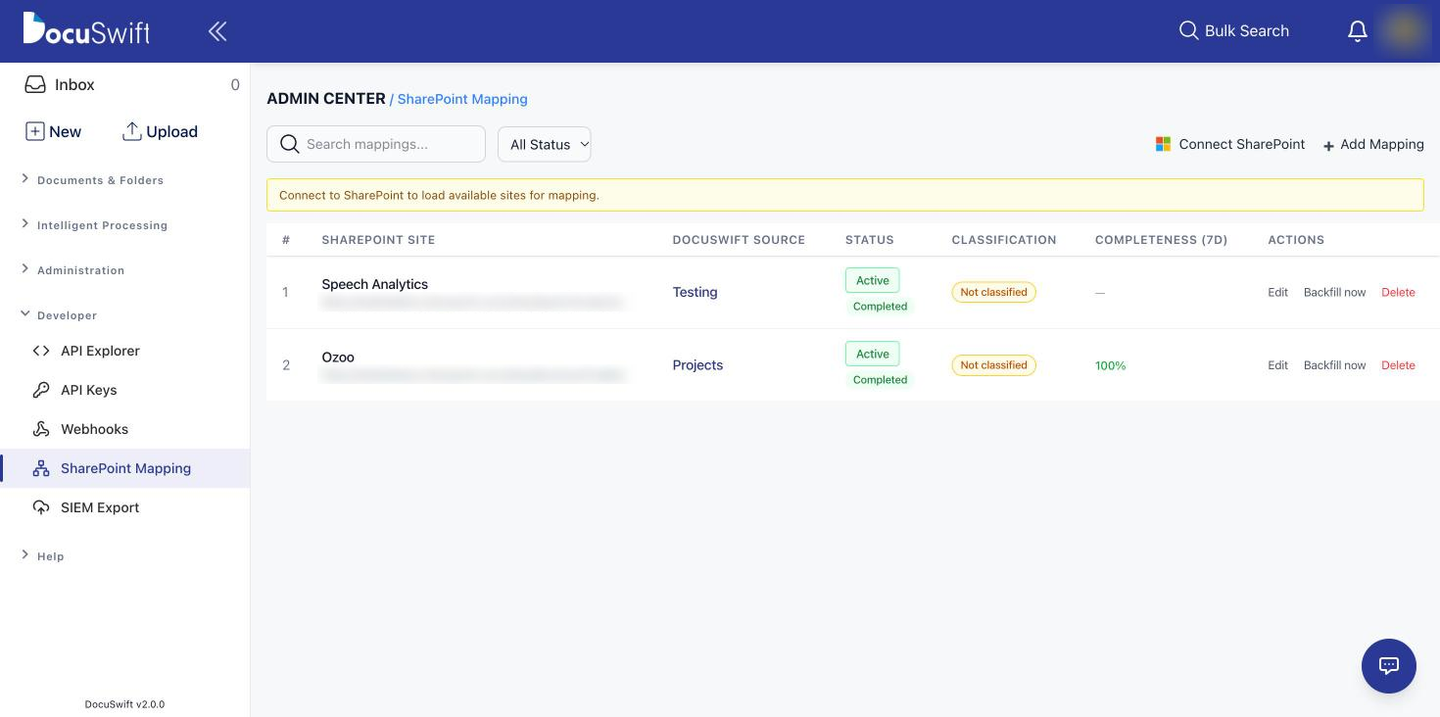Delete the Ozoo mapping
Image resolution: width=1440 pixels, height=717 pixels.
1398,365
